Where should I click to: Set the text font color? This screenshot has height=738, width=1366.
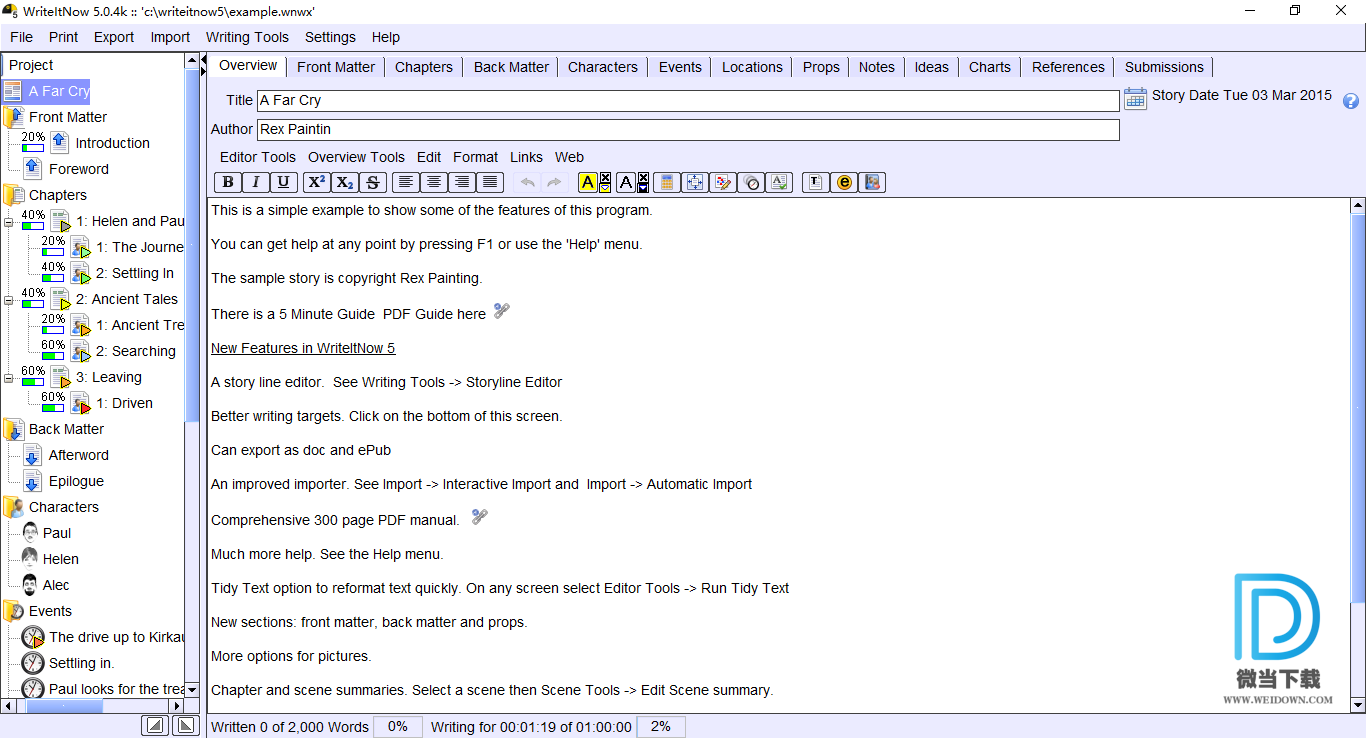point(626,182)
